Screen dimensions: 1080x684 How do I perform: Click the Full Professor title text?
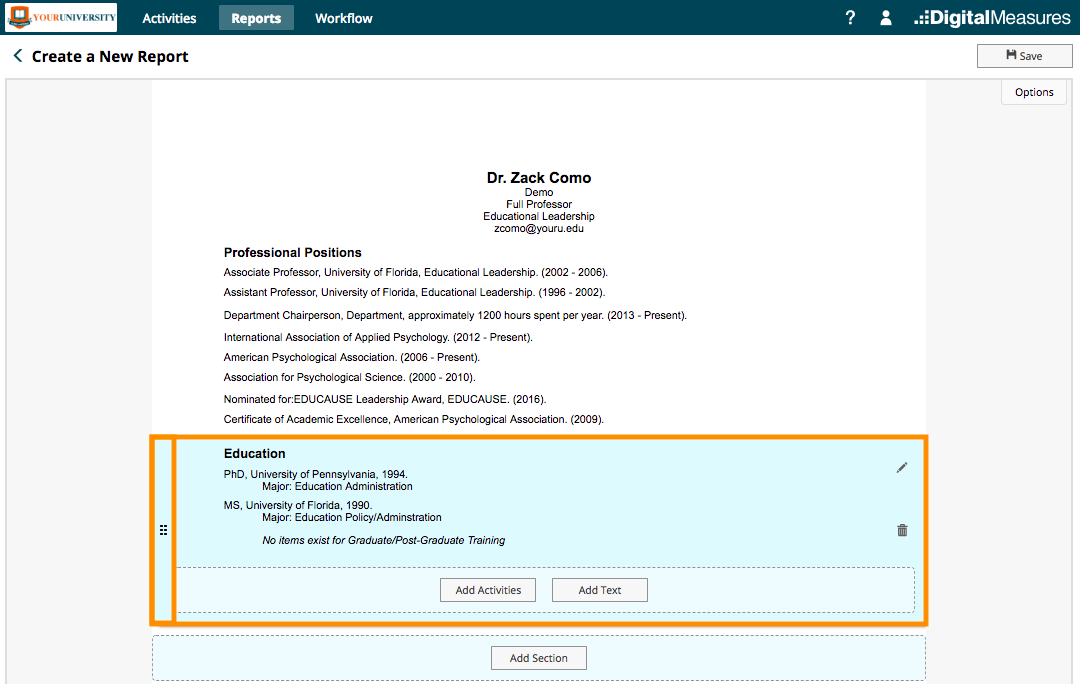539,205
